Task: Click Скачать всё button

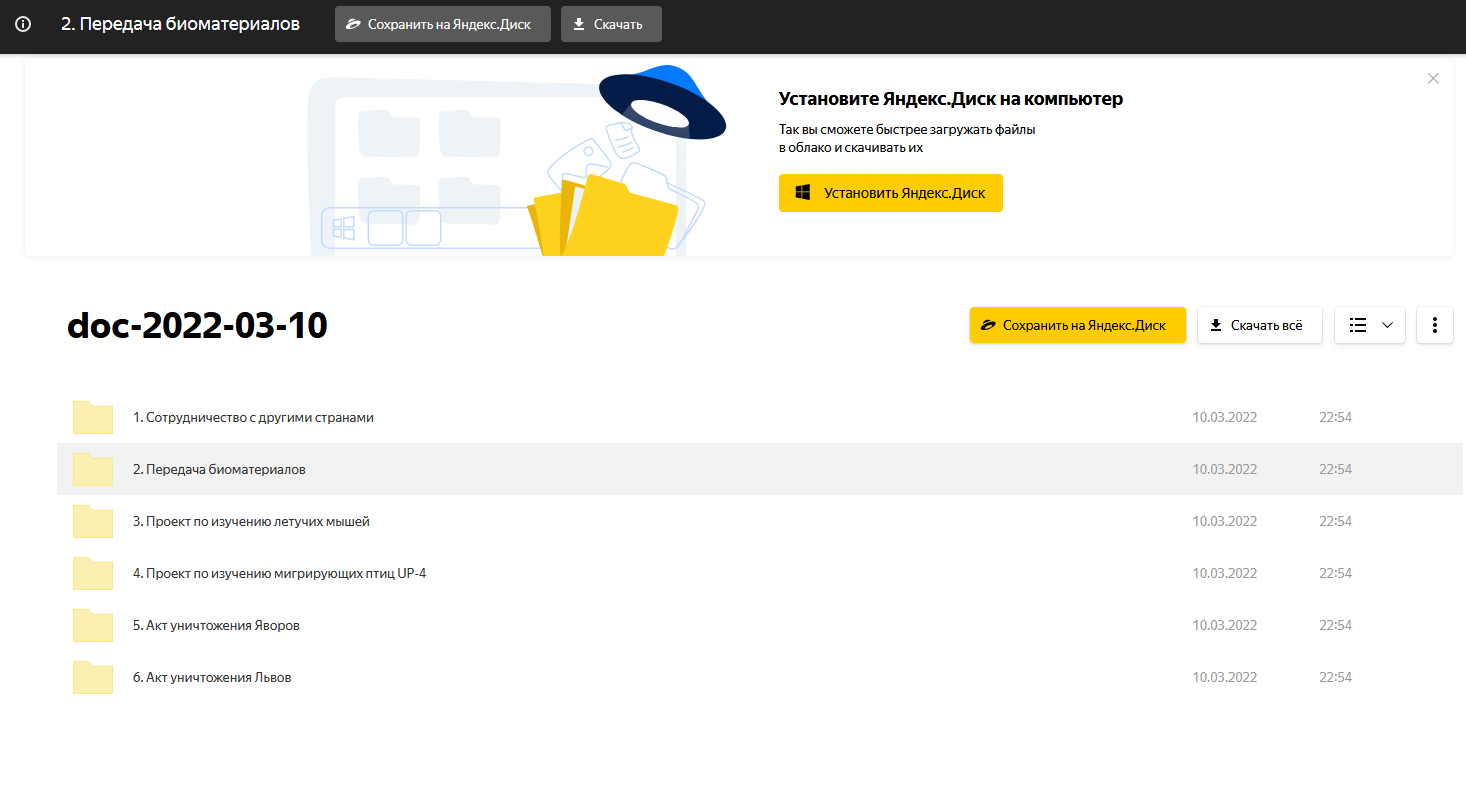Action: (x=1260, y=325)
